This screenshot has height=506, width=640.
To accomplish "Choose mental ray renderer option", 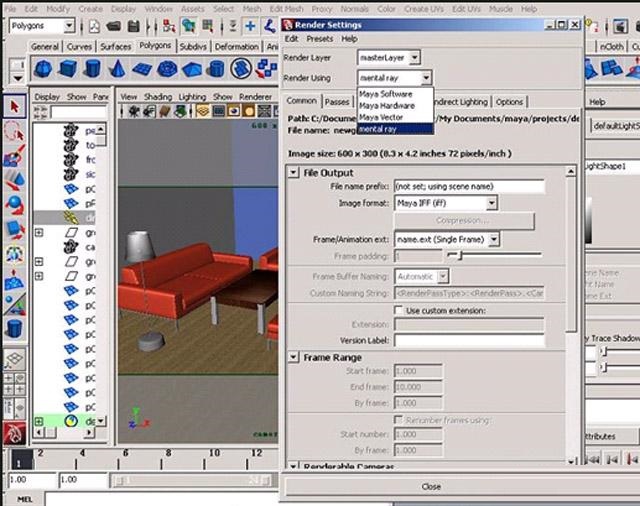I will click(395, 129).
